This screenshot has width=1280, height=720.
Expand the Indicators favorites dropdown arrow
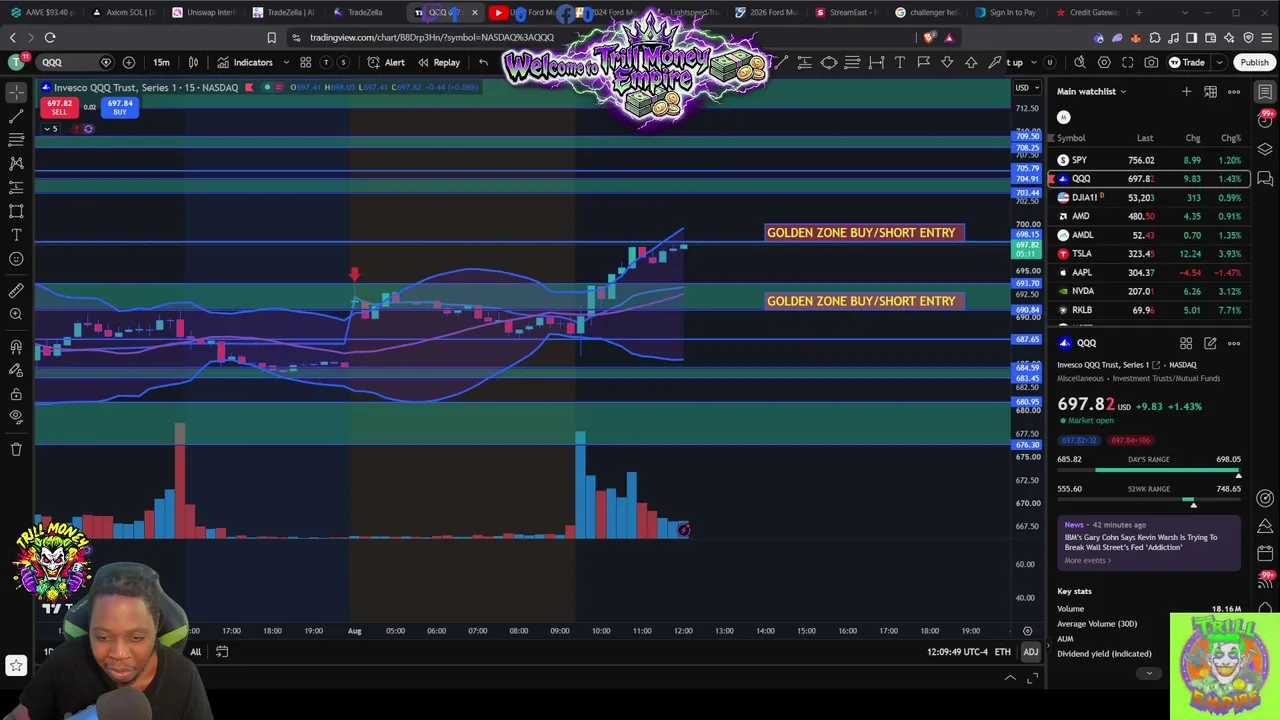click(286, 62)
